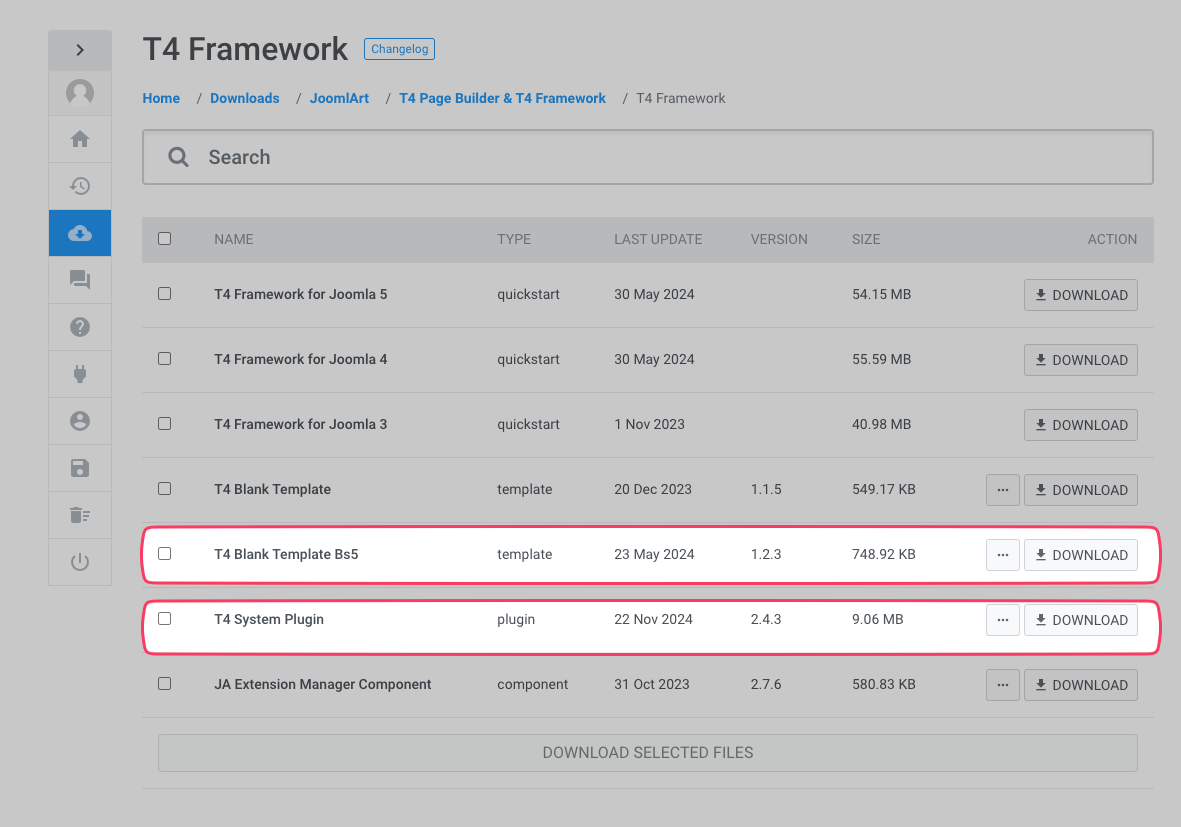Check the T4 Blank Template Bs5 row
The height and width of the screenshot is (827, 1181).
[165, 554]
